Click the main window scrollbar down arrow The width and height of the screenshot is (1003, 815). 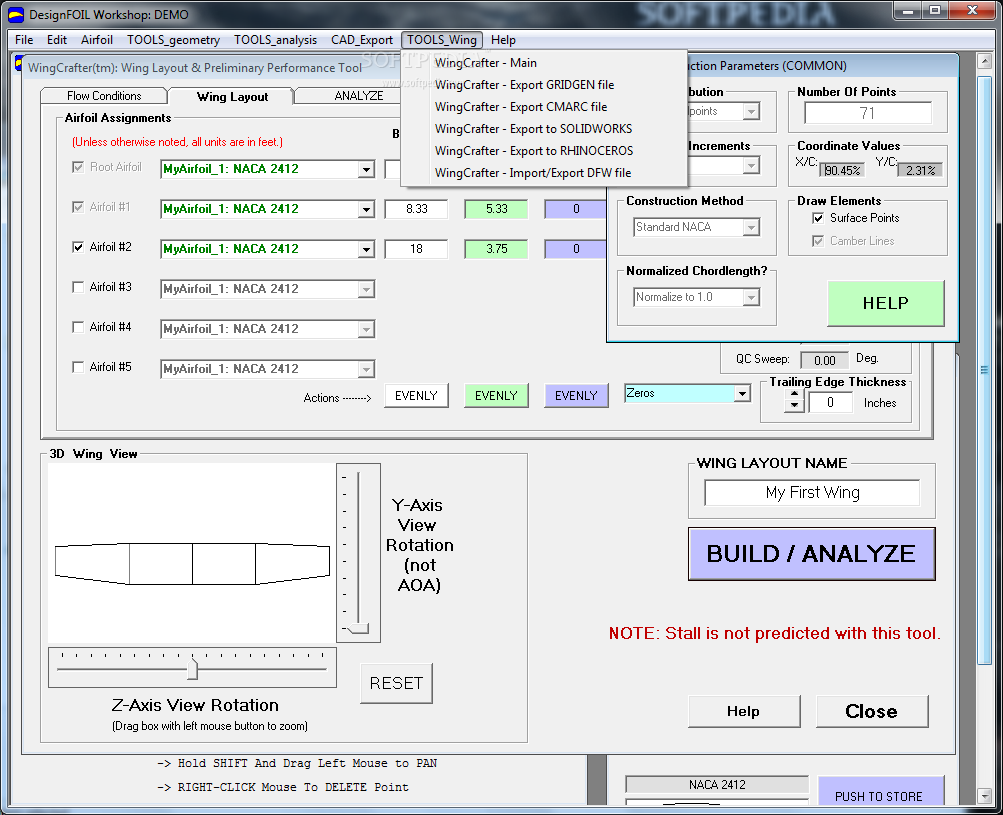pos(984,796)
